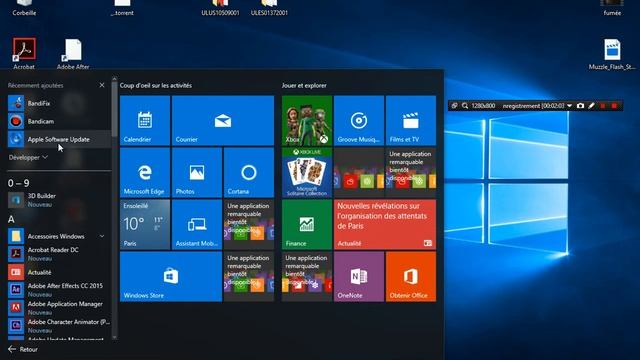Viewport: 640px width, 360px height.
Task: Expand Accessoires Windows folder
Action: point(59,236)
